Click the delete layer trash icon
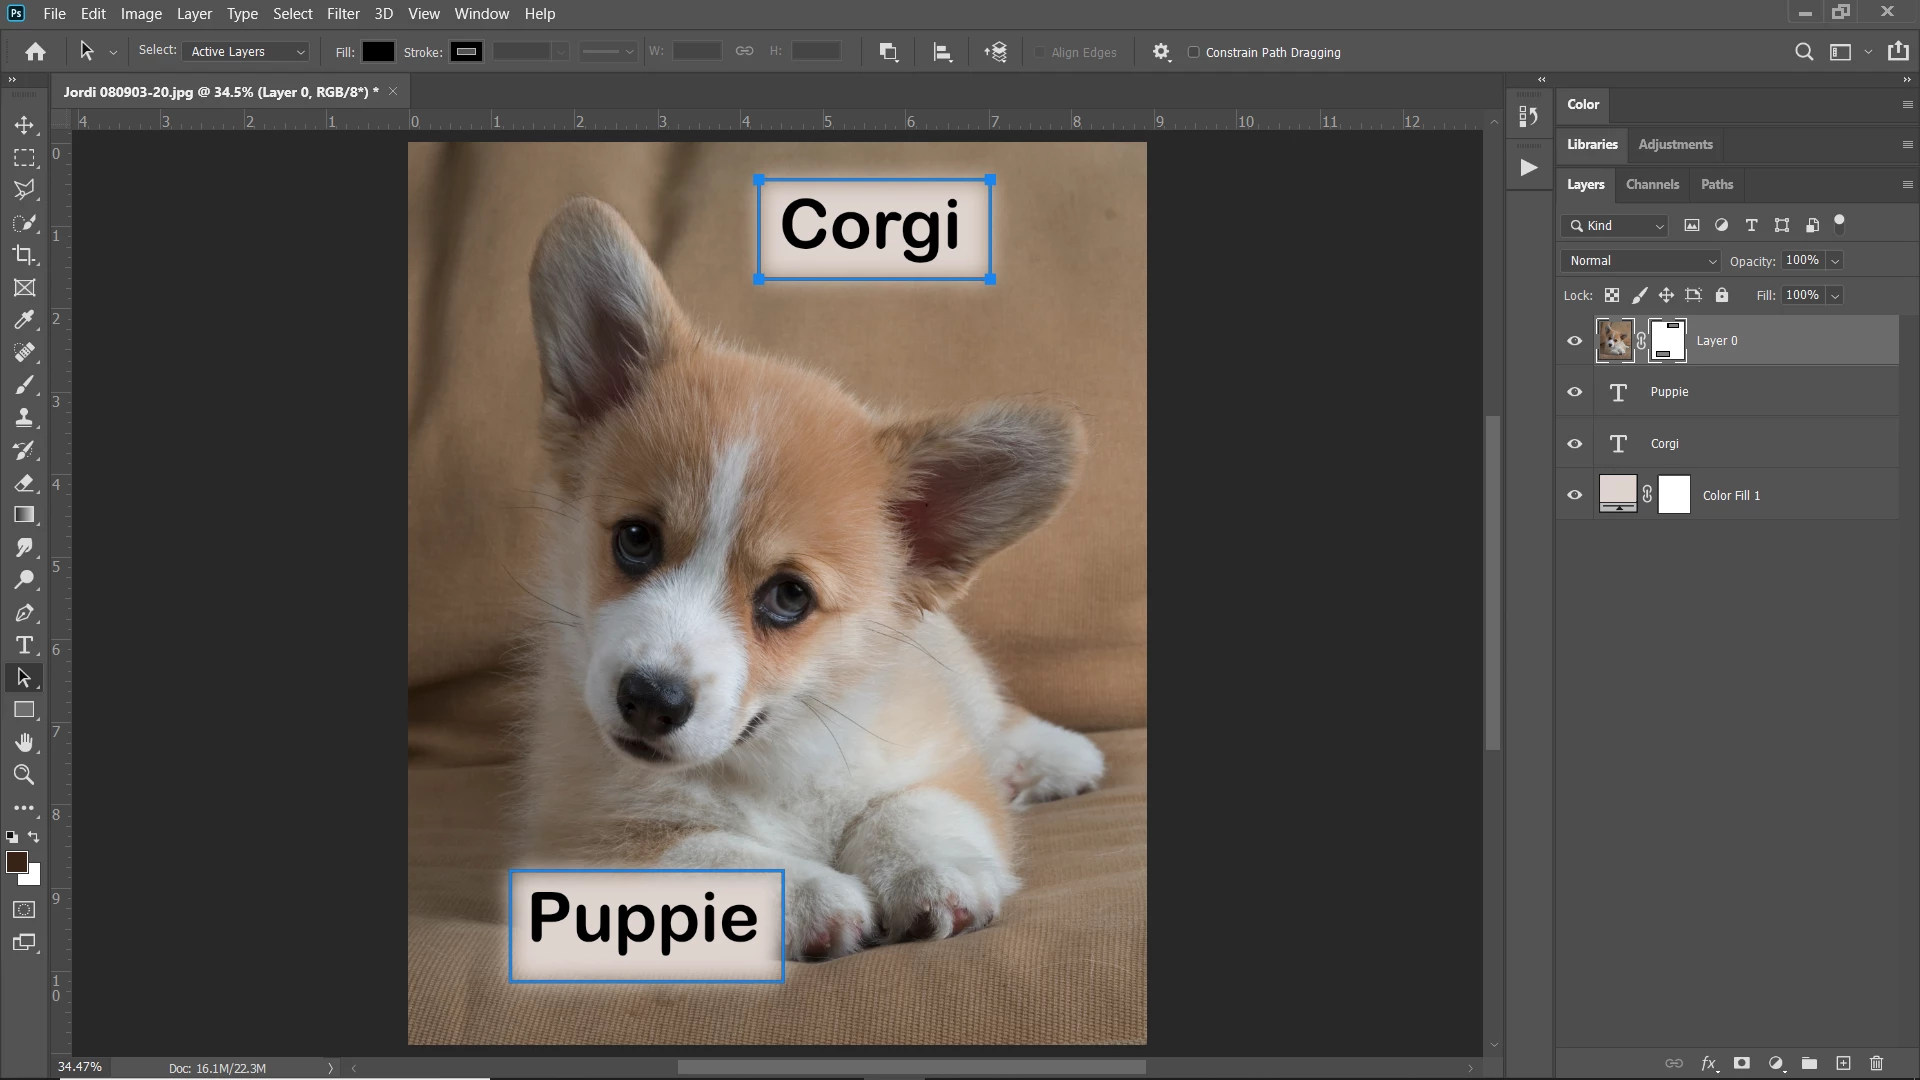 (1876, 1063)
